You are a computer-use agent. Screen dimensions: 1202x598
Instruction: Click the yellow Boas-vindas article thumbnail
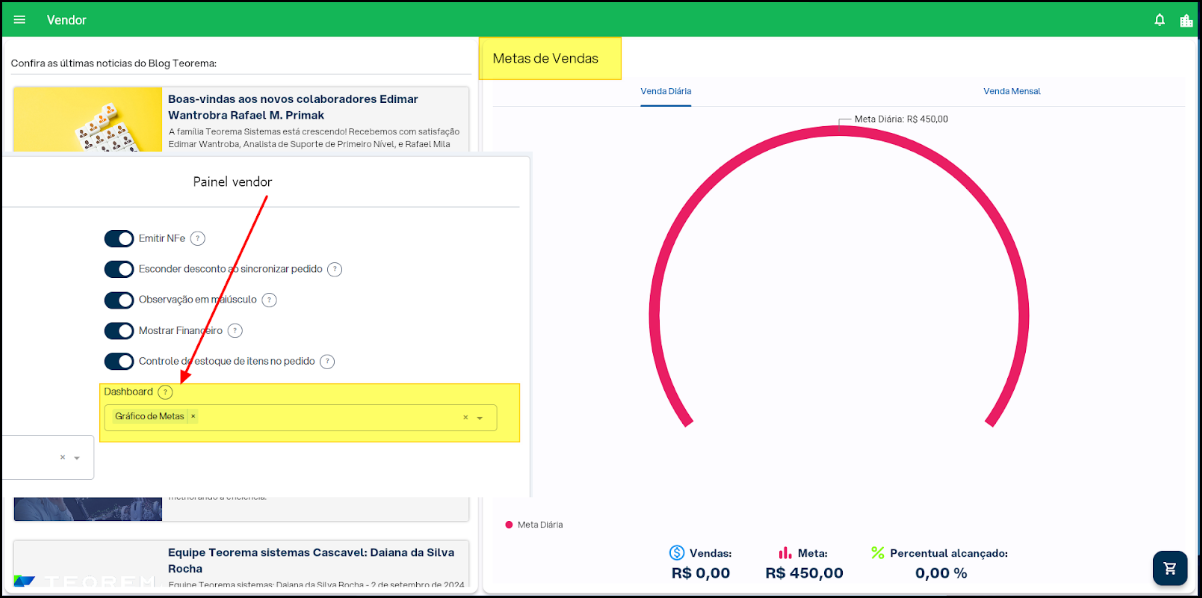pyautogui.click(x=88, y=119)
